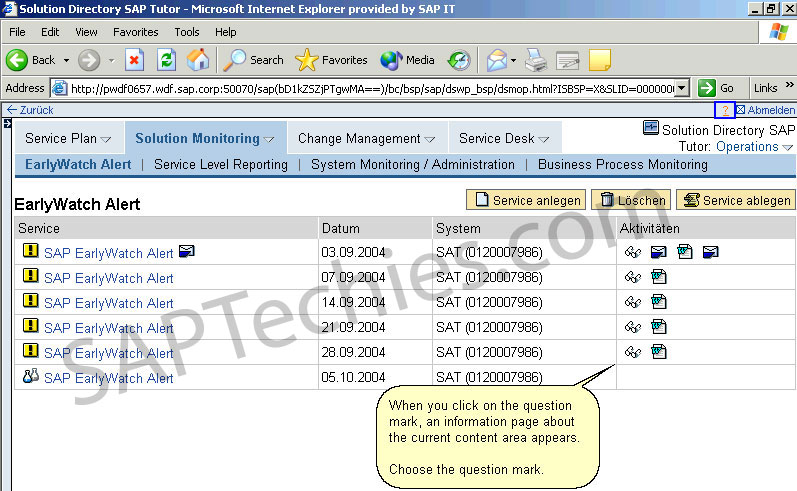Open the Tools menu
Screen dimensions: 797x491
[x=187, y=32]
